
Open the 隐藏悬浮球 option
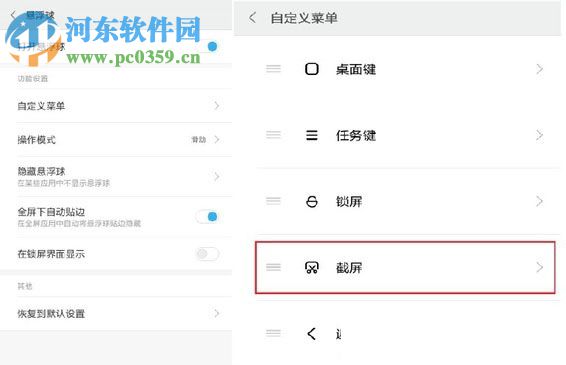(x=118, y=177)
